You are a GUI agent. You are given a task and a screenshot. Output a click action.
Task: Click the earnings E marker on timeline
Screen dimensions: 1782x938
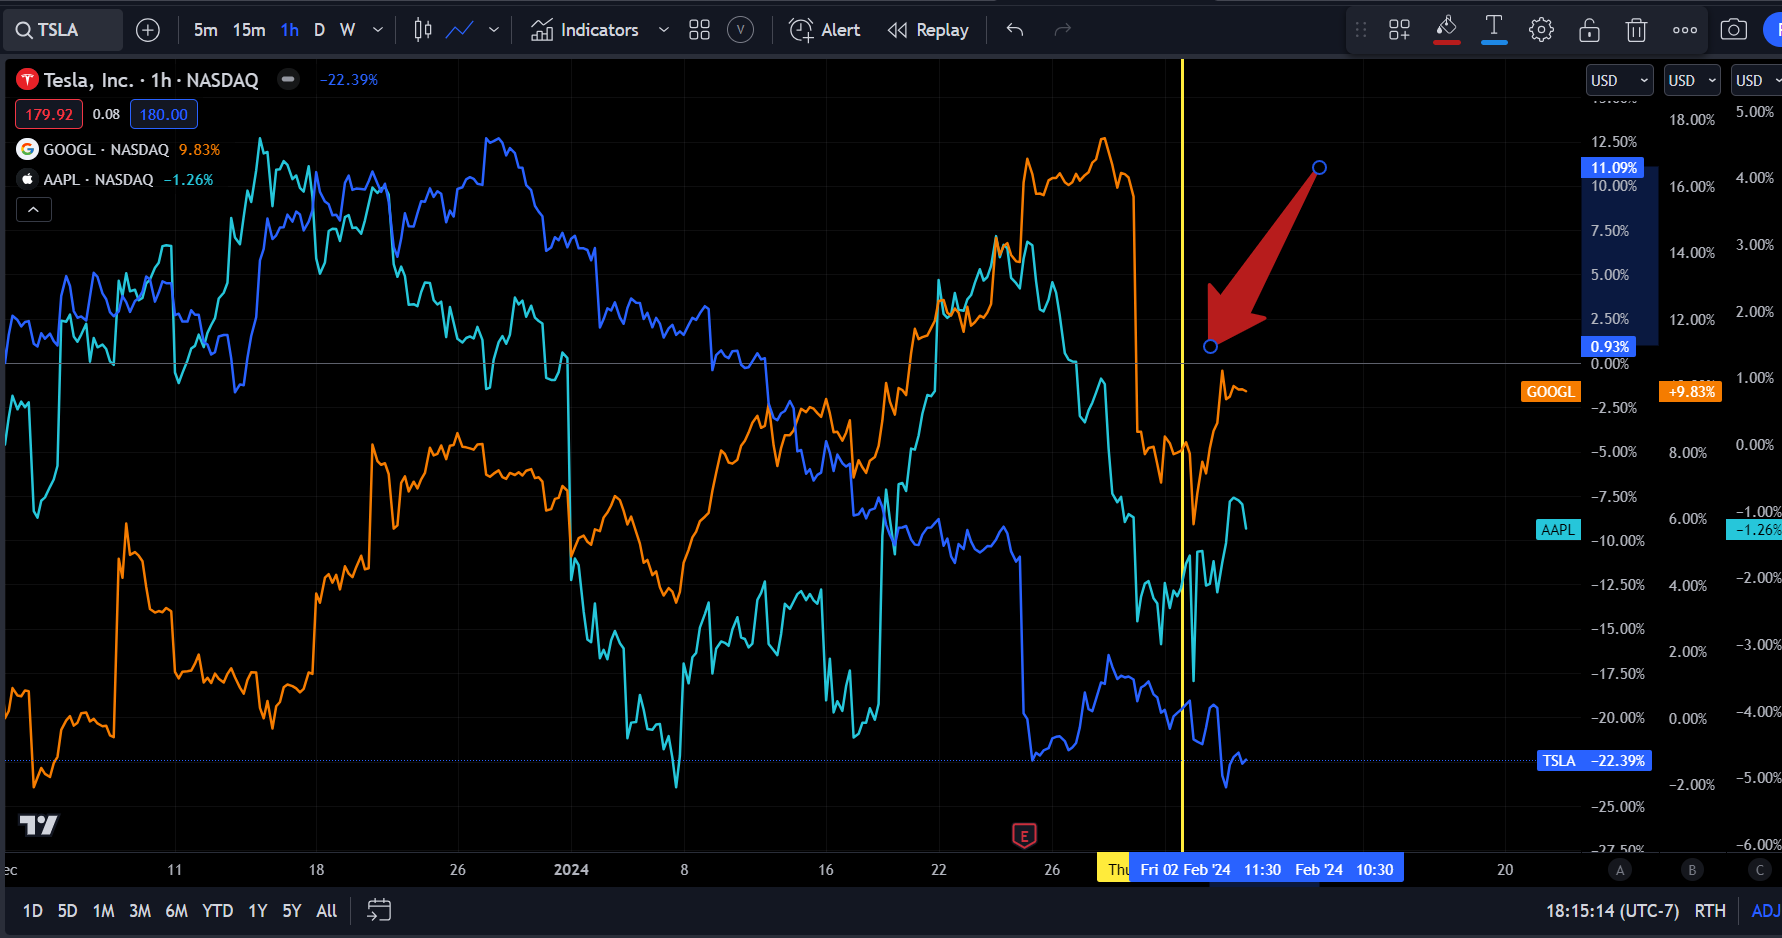1024,835
